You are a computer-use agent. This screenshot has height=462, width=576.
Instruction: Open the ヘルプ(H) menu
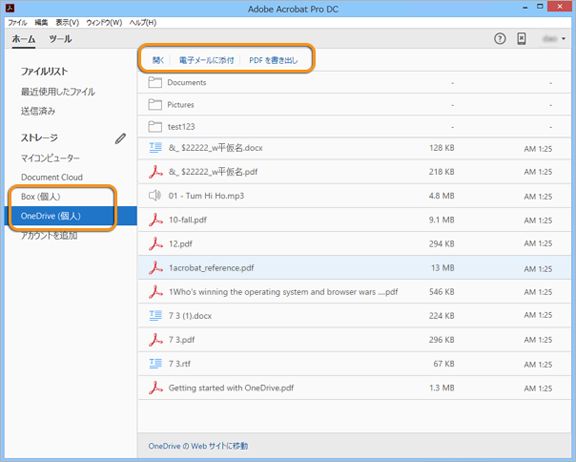(x=143, y=23)
